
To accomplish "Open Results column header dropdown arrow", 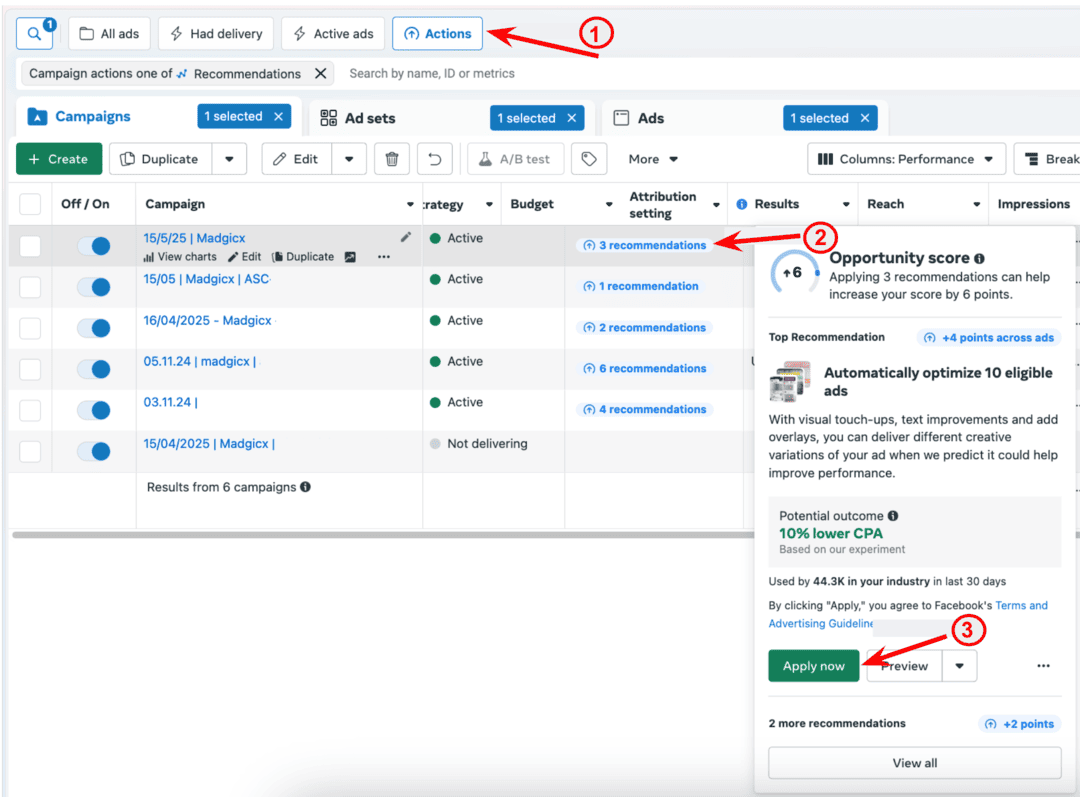I will [x=846, y=205].
